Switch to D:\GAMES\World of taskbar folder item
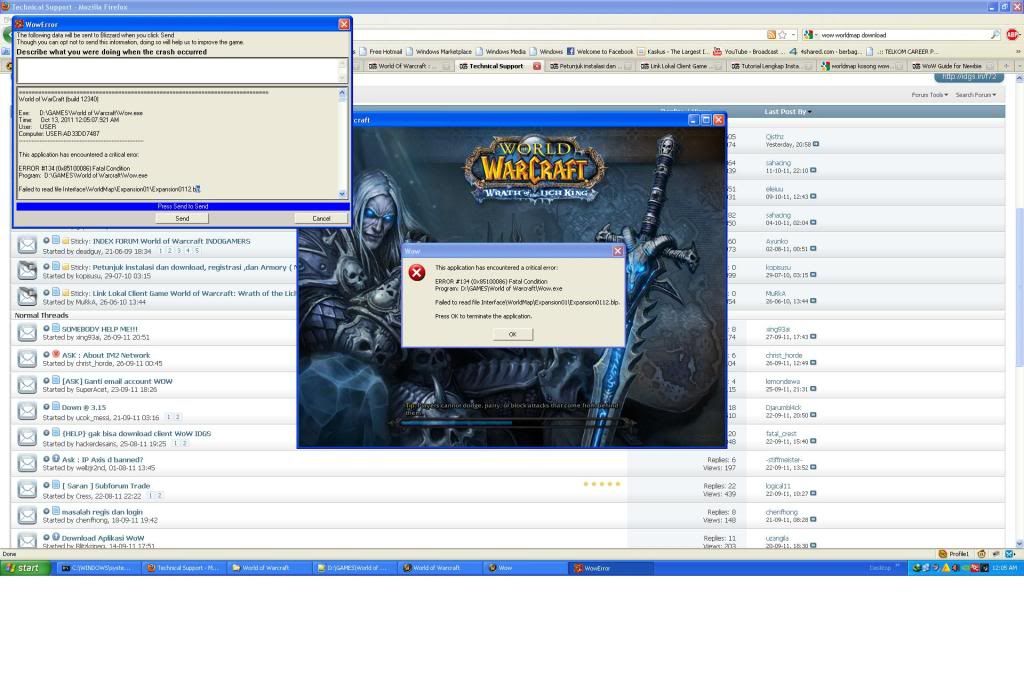 tap(353, 568)
